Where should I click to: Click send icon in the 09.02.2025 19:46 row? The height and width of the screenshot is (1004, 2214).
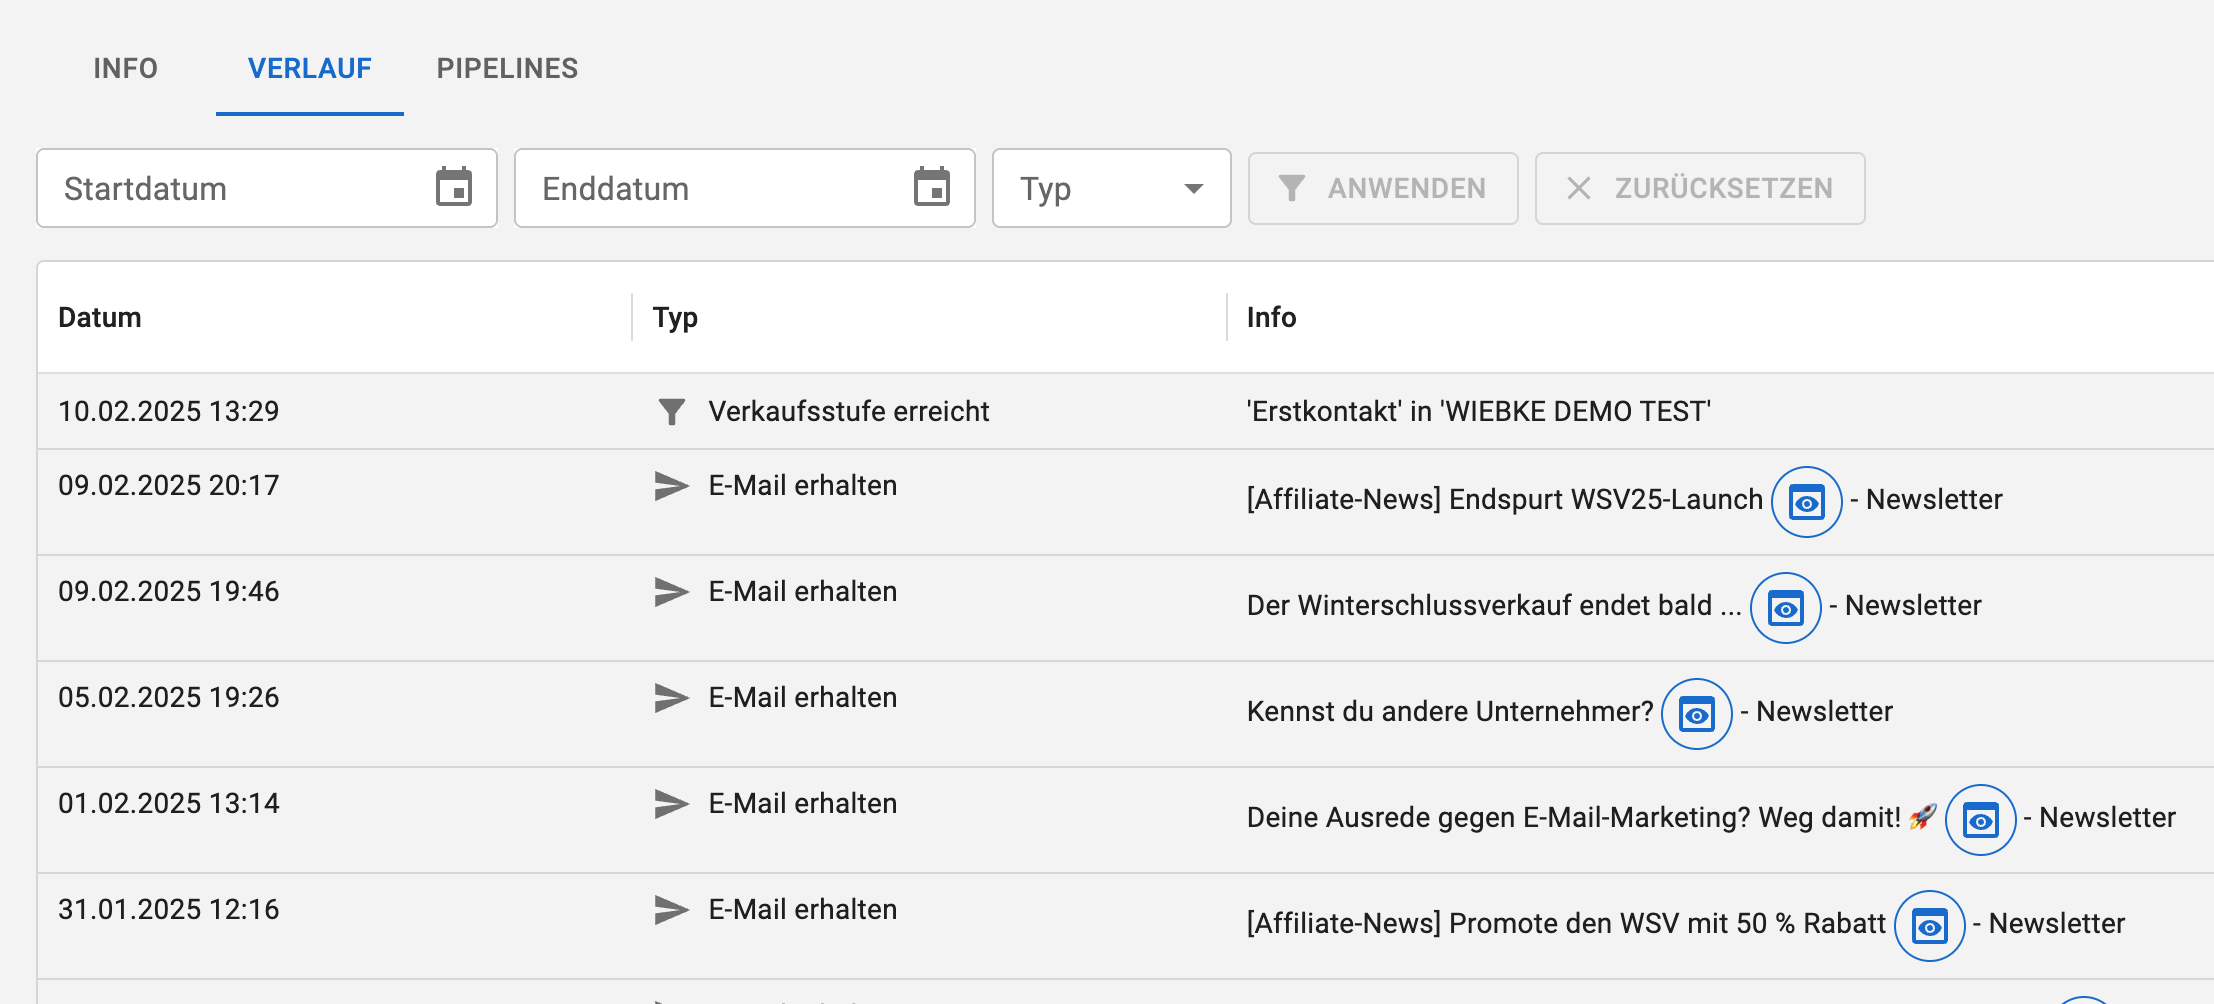click(x=671, y=592)
